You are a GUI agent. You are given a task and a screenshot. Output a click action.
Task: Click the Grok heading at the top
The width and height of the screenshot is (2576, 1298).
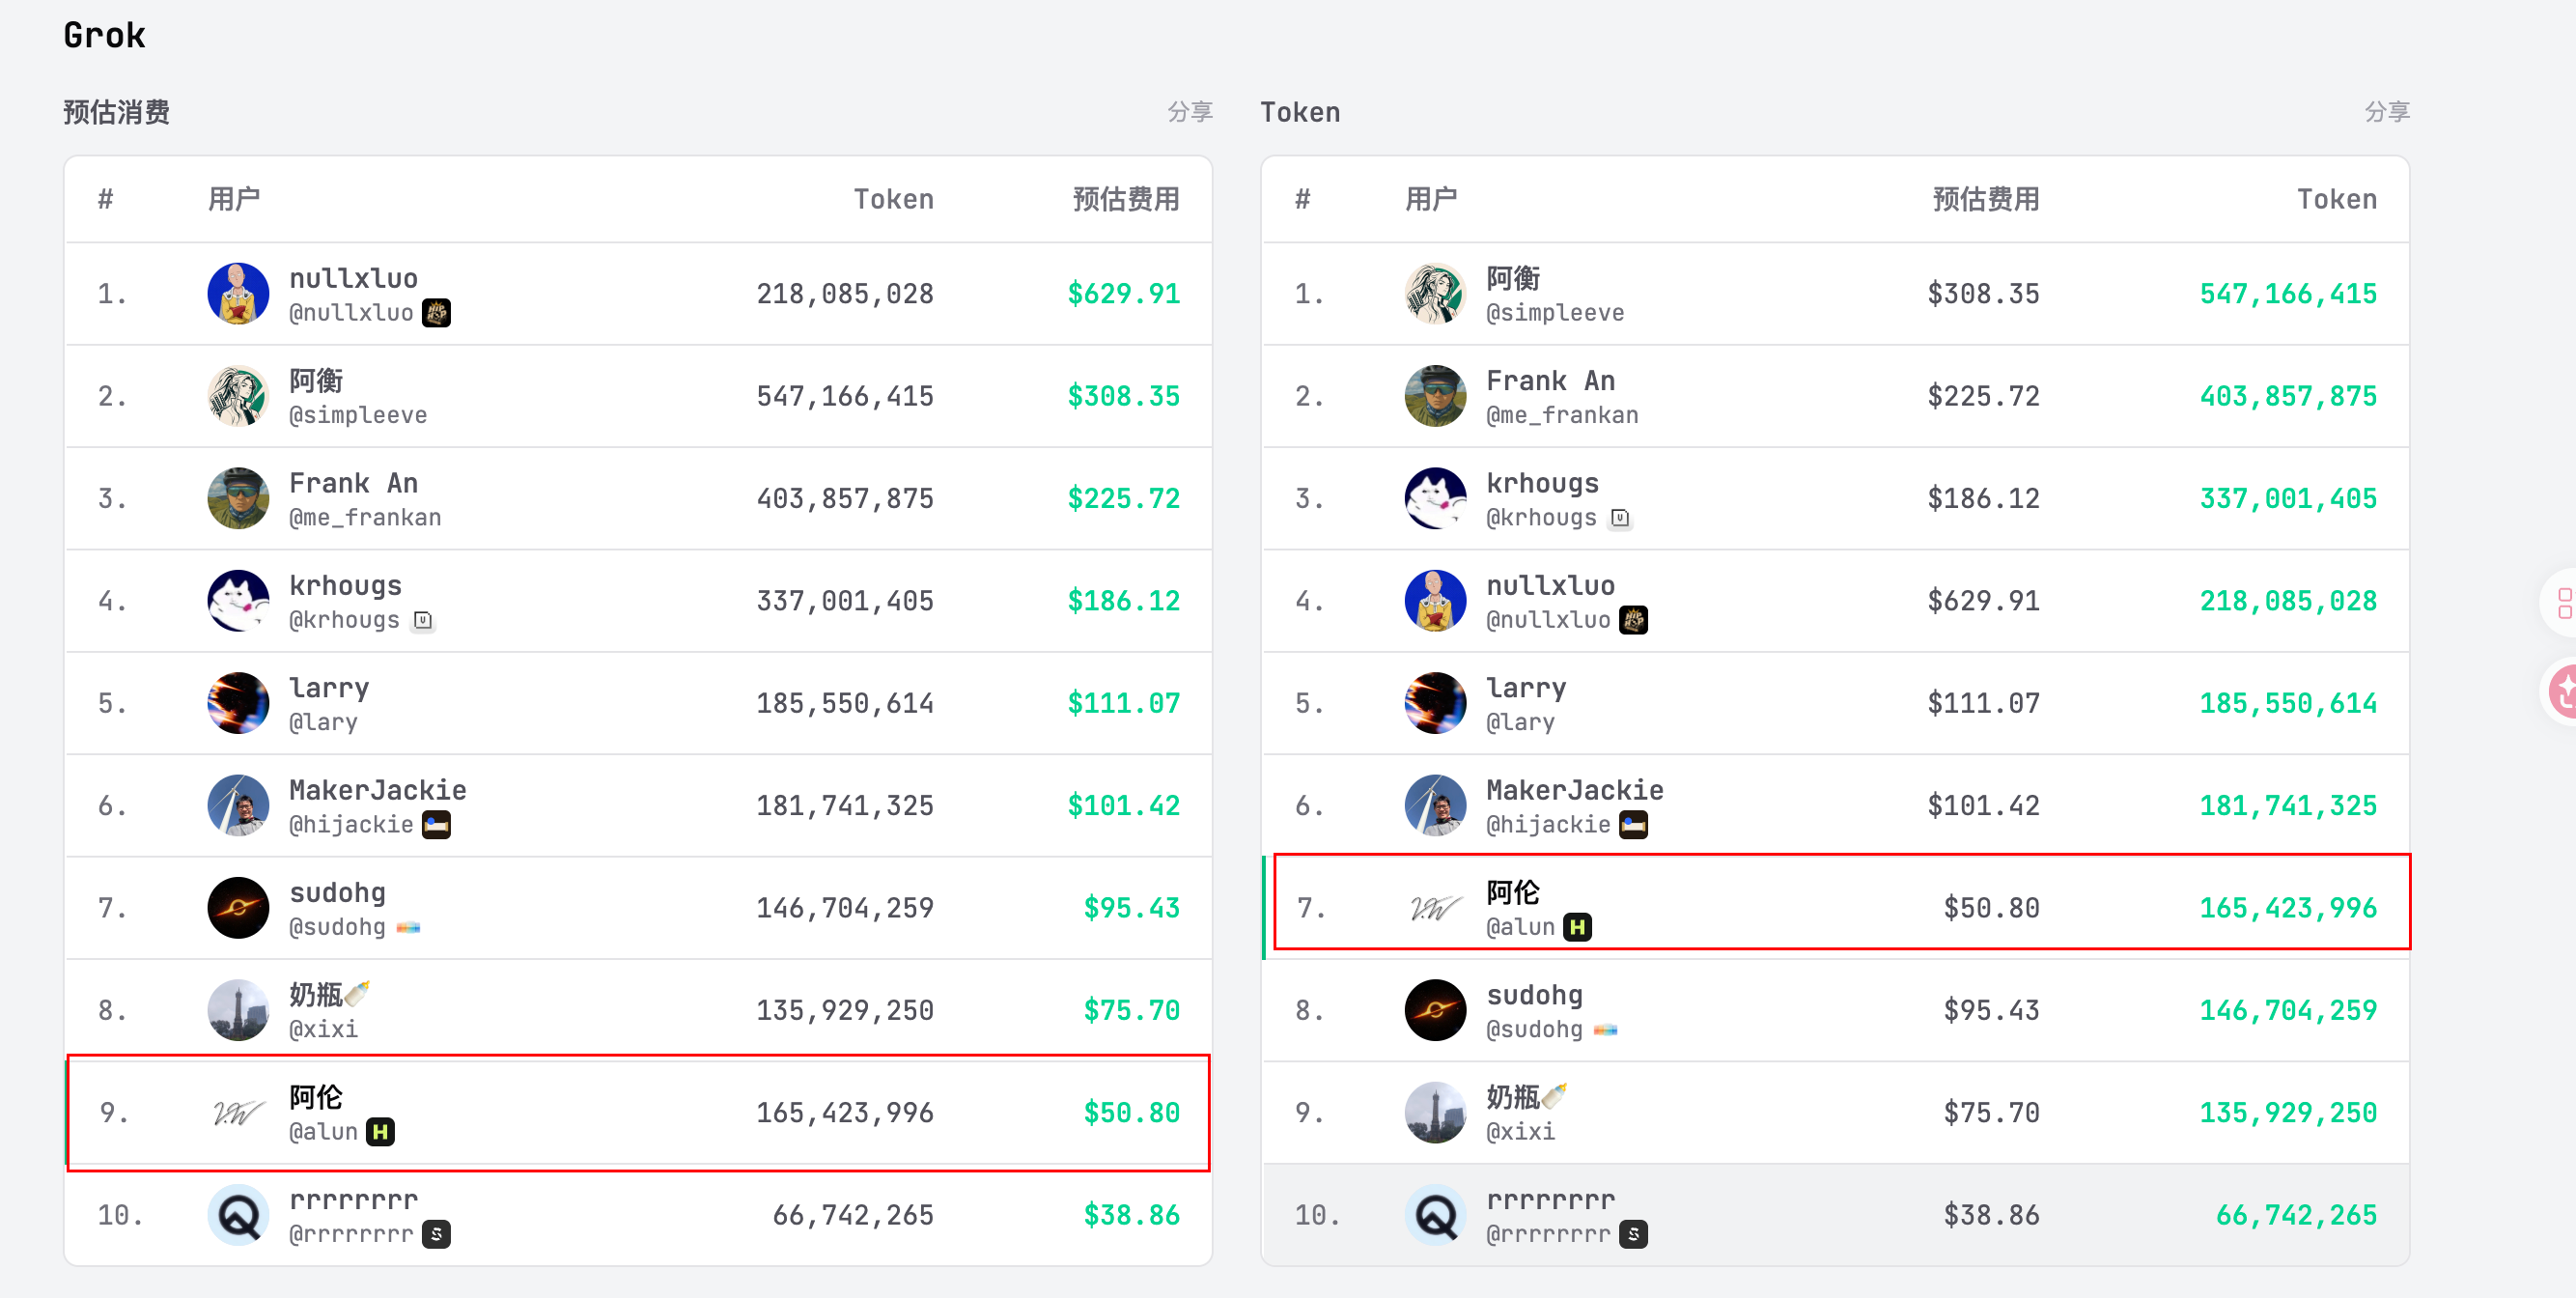pyautogui.click(x=104, y=35)
